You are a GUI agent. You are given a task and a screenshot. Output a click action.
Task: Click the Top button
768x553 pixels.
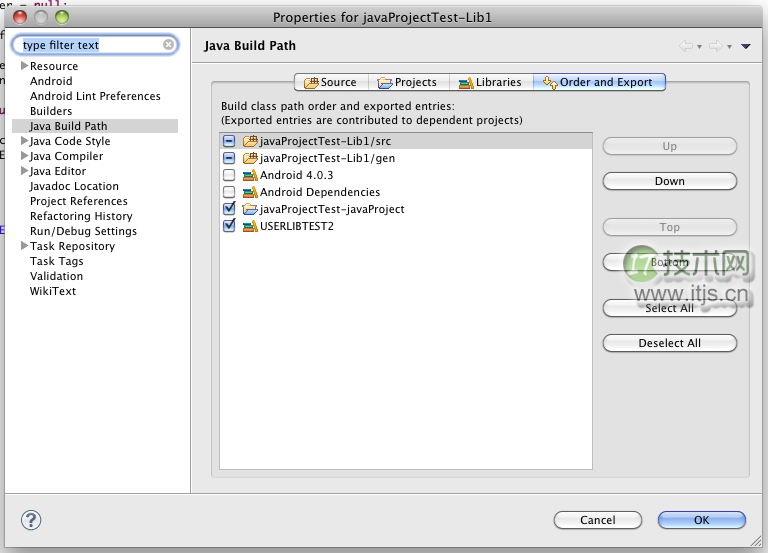point(670,227)
